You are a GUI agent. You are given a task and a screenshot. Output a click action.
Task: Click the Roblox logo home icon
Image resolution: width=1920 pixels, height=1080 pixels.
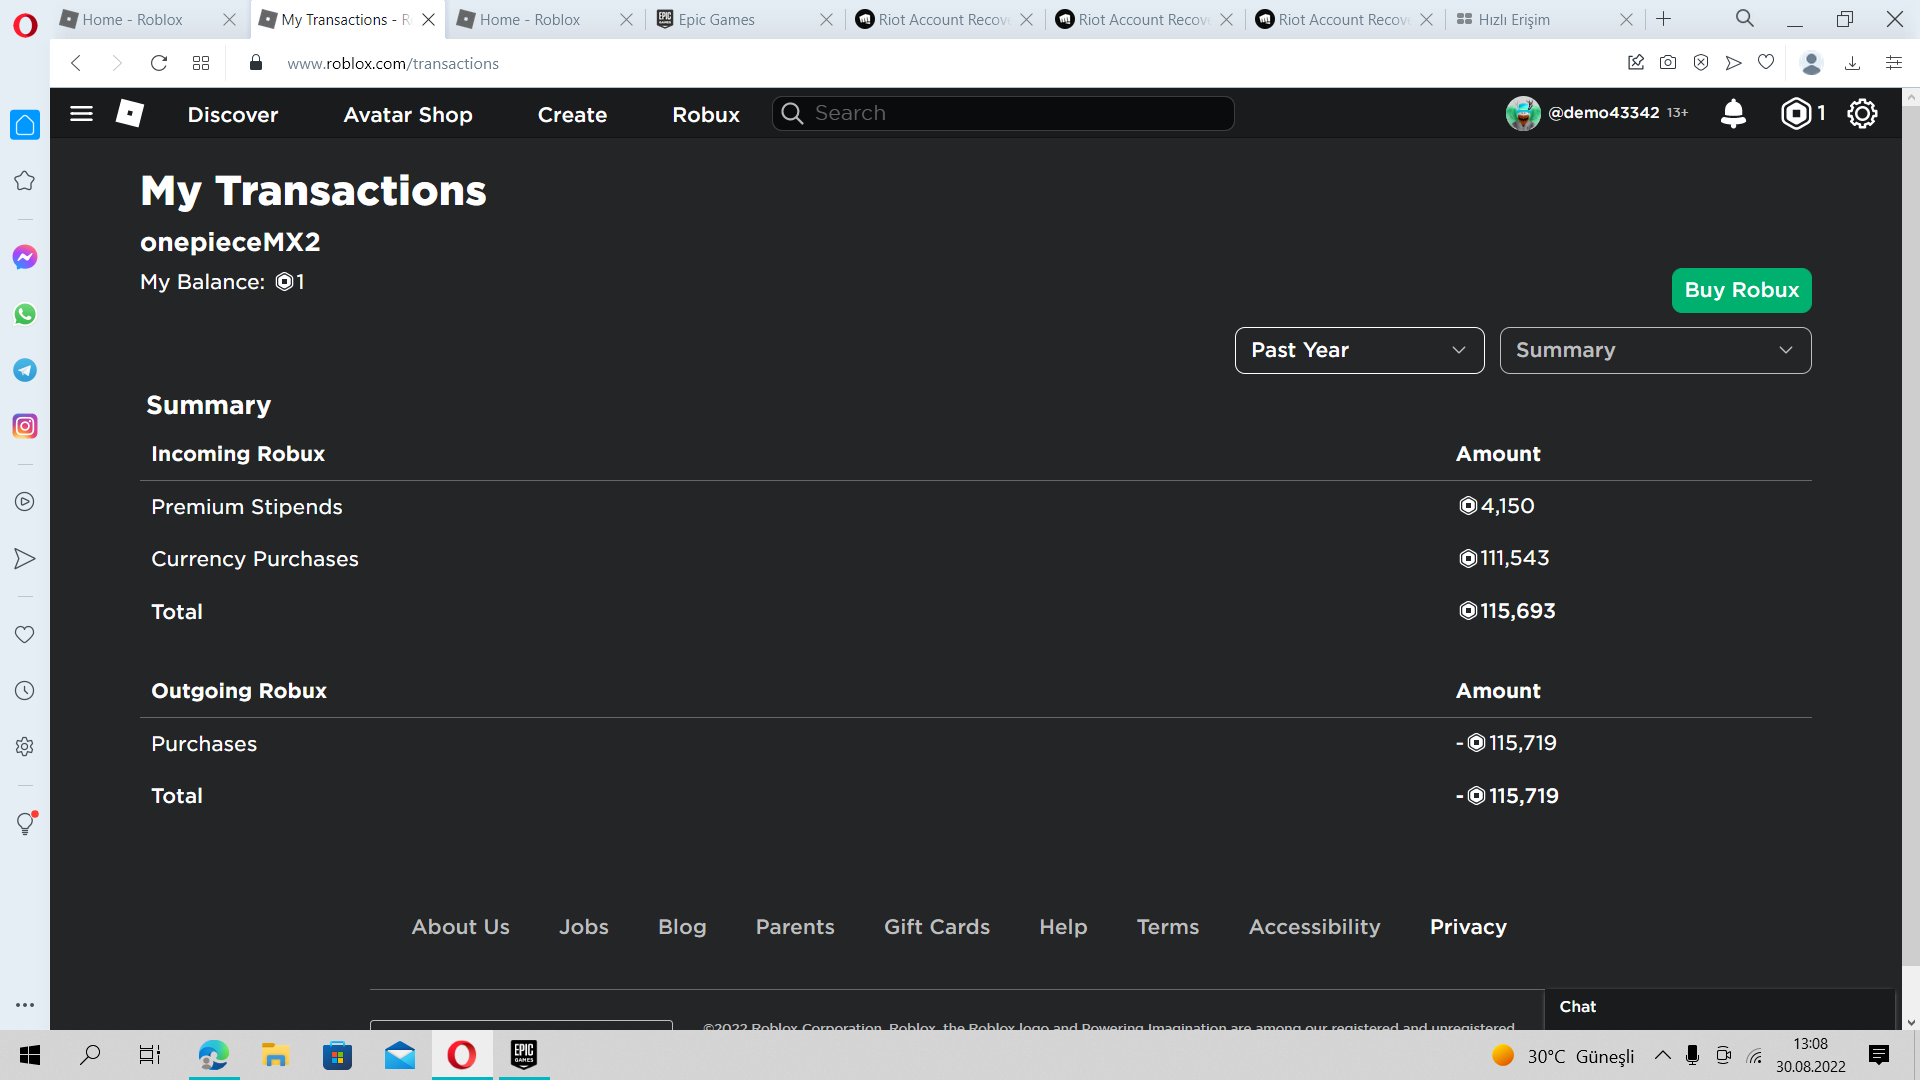click(x=130, y=114)
